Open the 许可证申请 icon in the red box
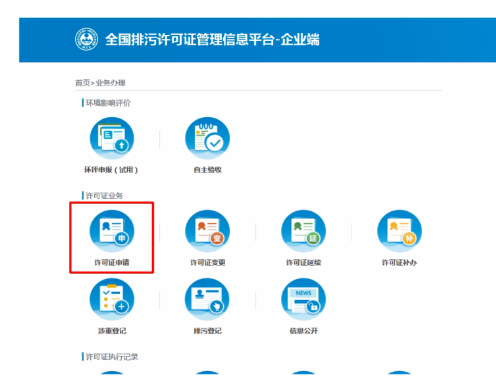 coord(112,231)
